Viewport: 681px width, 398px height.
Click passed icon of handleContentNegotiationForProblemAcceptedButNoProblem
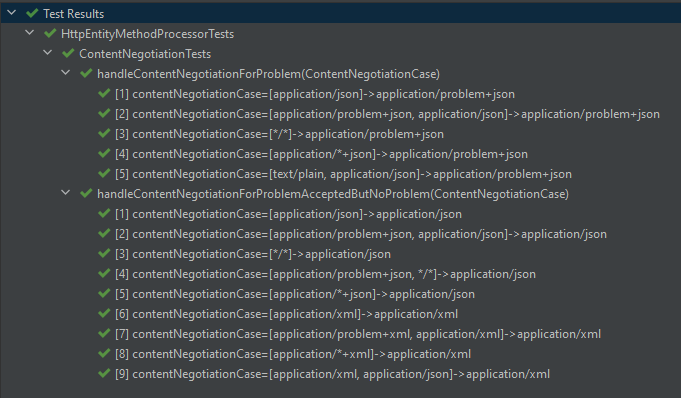86,193
